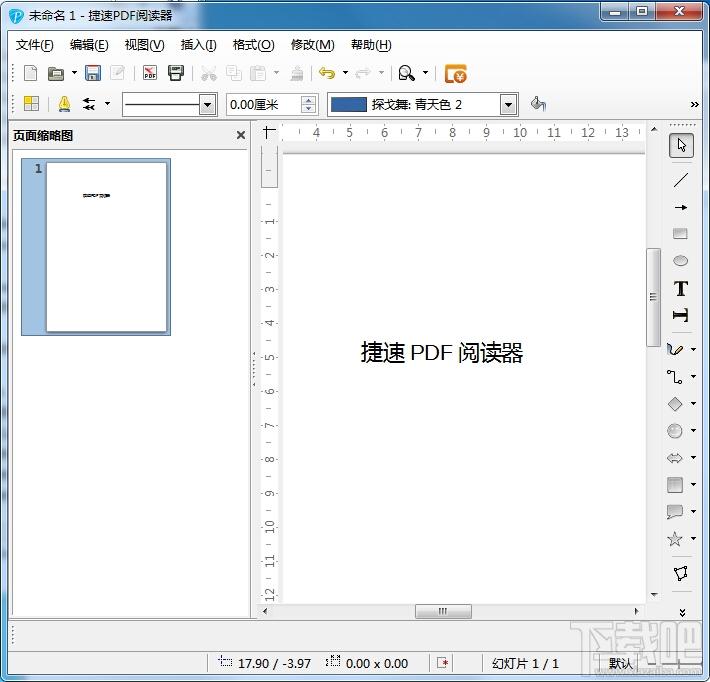Click the vertical scrollbar down arrow
The width and height of the screenshot is (710, 682).
coord(654,595)
